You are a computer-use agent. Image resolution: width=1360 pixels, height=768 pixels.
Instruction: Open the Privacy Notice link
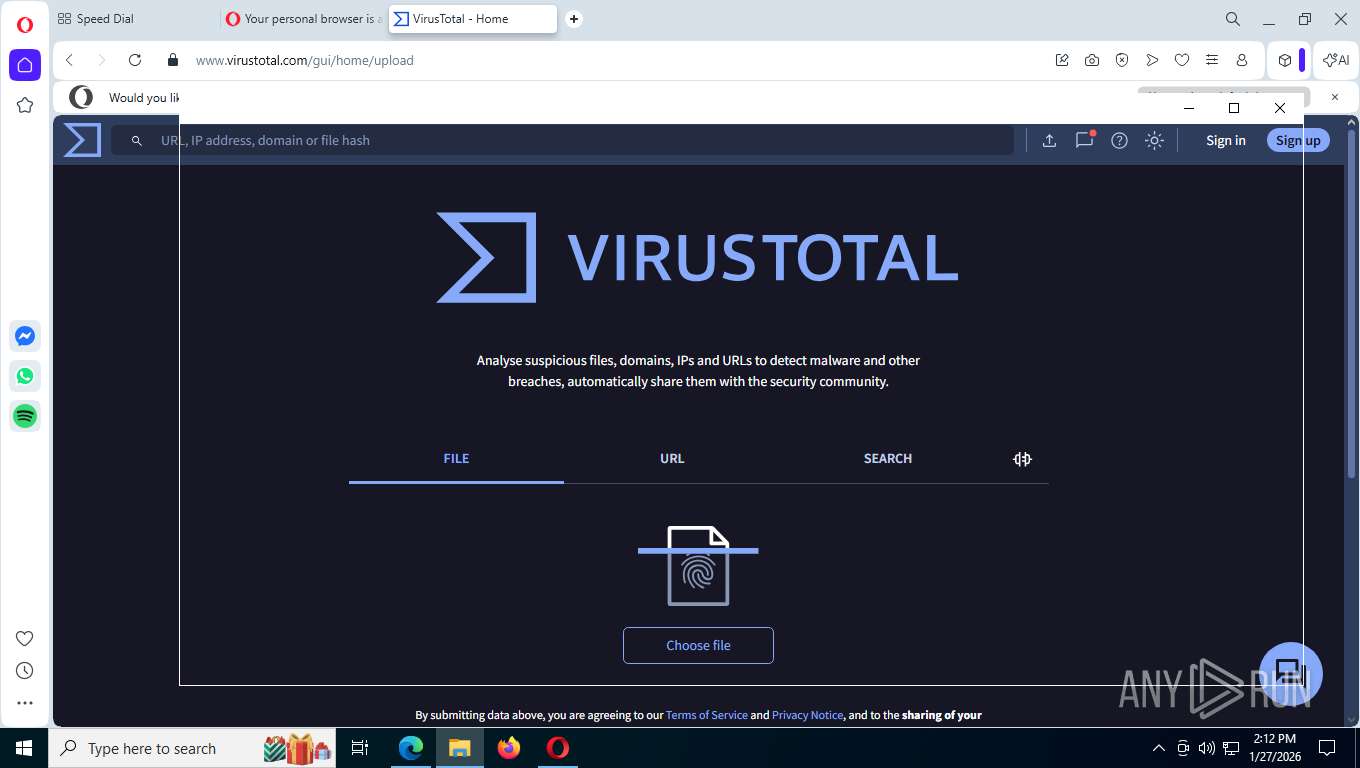(807, 715)
